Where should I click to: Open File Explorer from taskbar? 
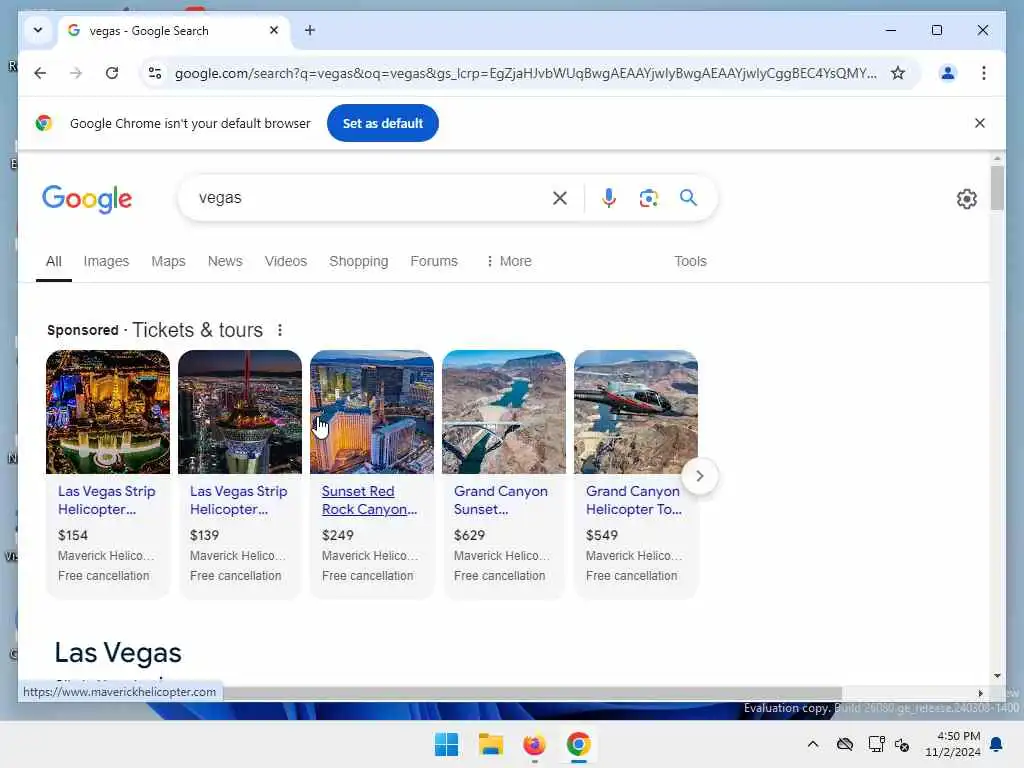(490, 744)
